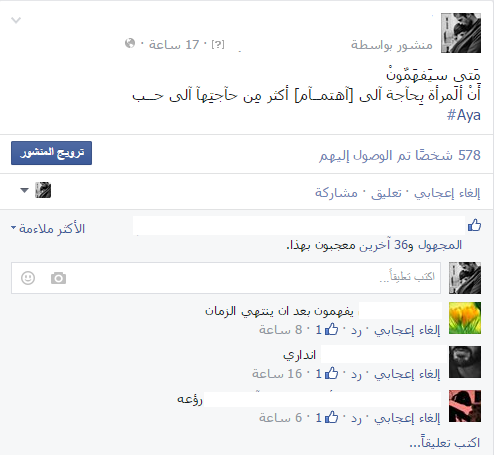Click the ترويج المنشور boost button
The height and width of the screenshot is (455, 494).
click(51, 153)
